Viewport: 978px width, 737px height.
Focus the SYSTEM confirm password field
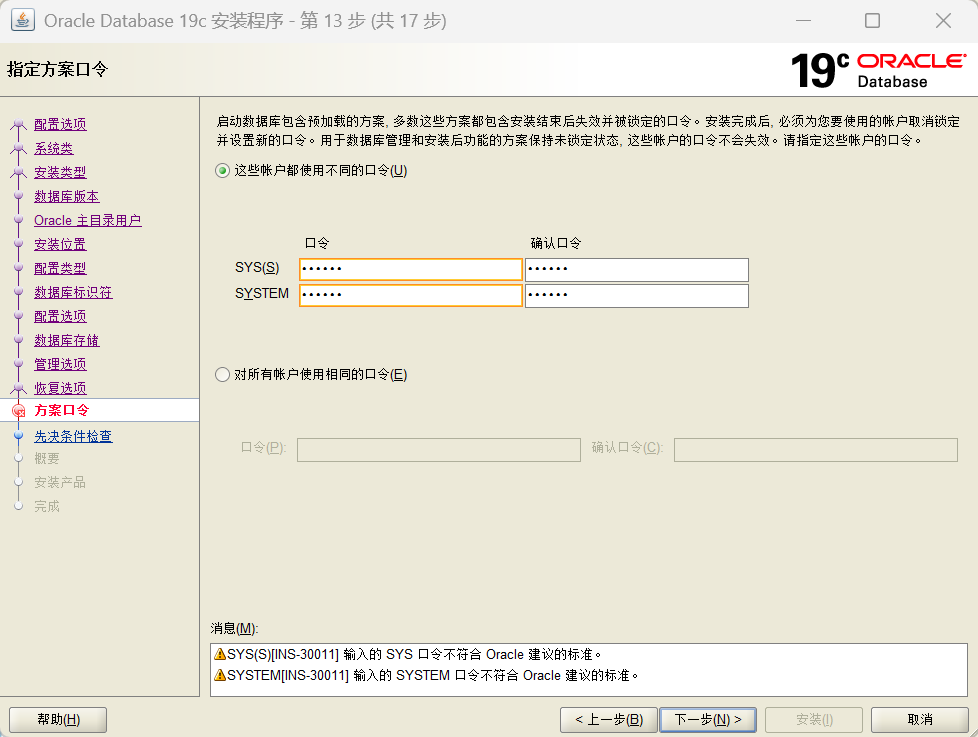(636, 296)
